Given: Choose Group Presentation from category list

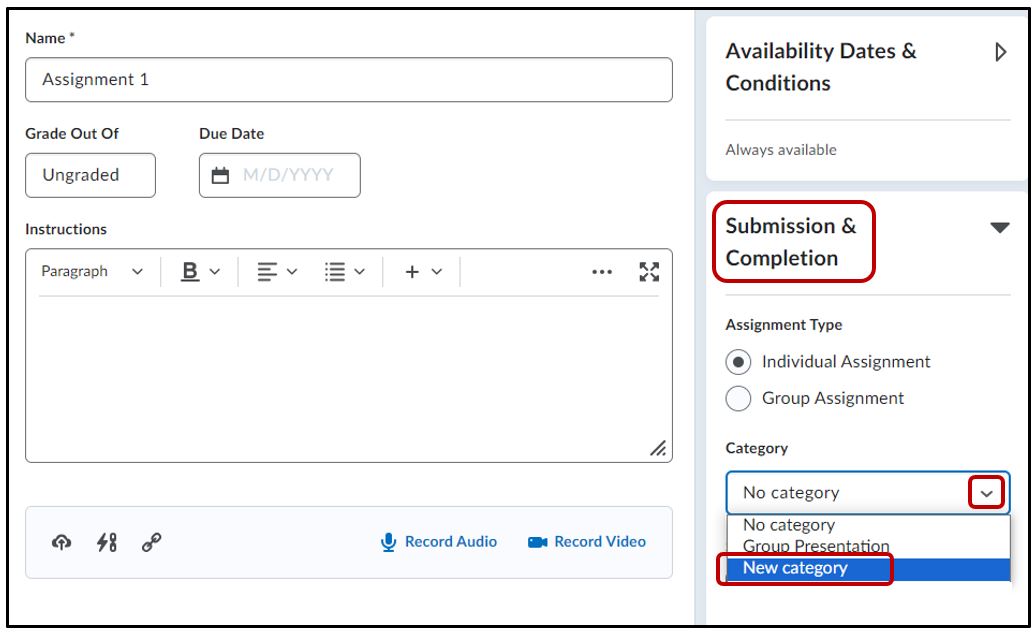Looking at the screenshot, I should [x=815, y=546].
